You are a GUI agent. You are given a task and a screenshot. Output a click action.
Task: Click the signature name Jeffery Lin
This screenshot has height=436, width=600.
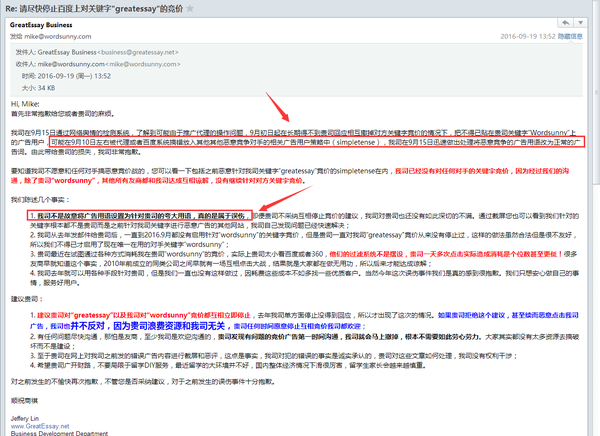tap(25, 418)
